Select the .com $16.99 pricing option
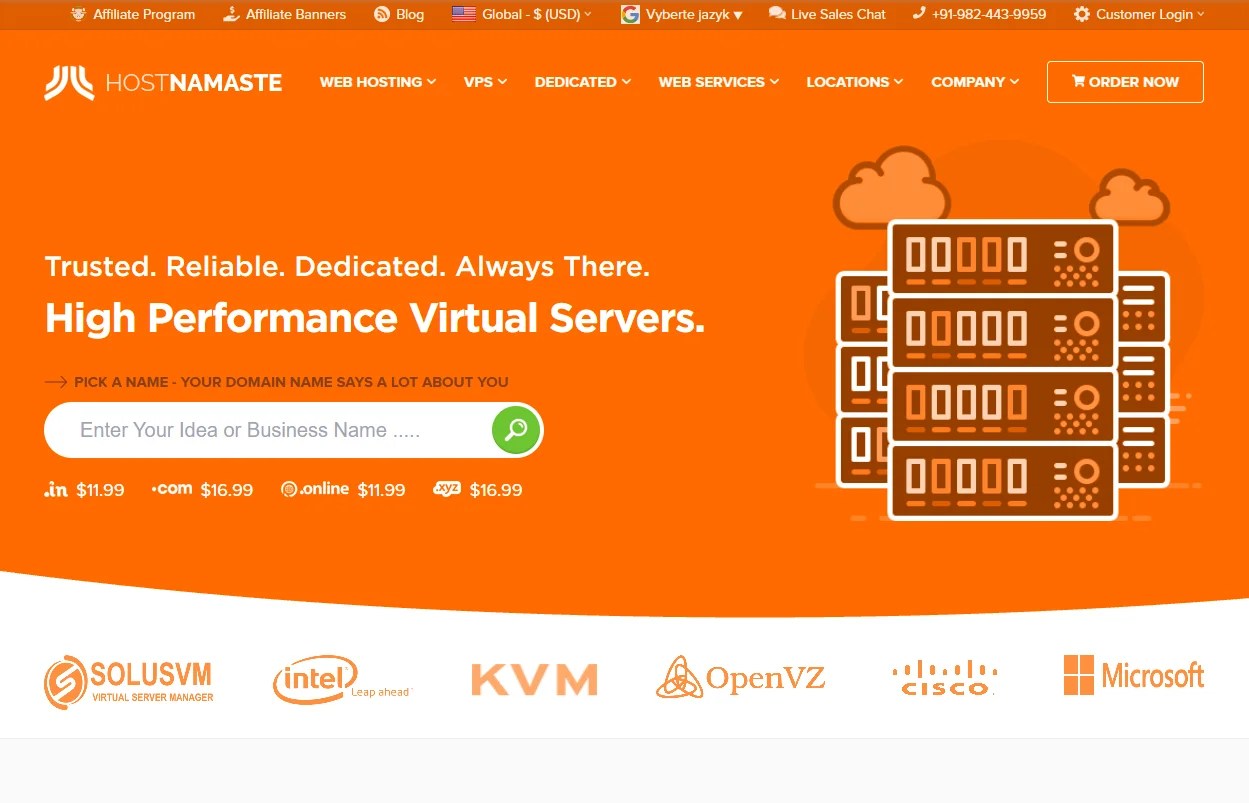The width and height of the screenshot is (1249, 803). coord(202,489)
